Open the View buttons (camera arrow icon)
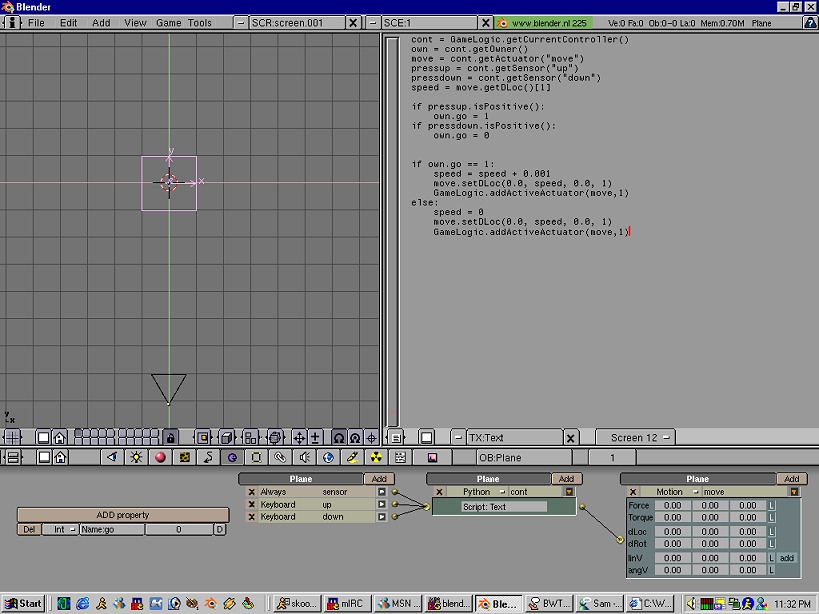Image resolution: width=819 pixels, height=614 pixels. point(112,458)
